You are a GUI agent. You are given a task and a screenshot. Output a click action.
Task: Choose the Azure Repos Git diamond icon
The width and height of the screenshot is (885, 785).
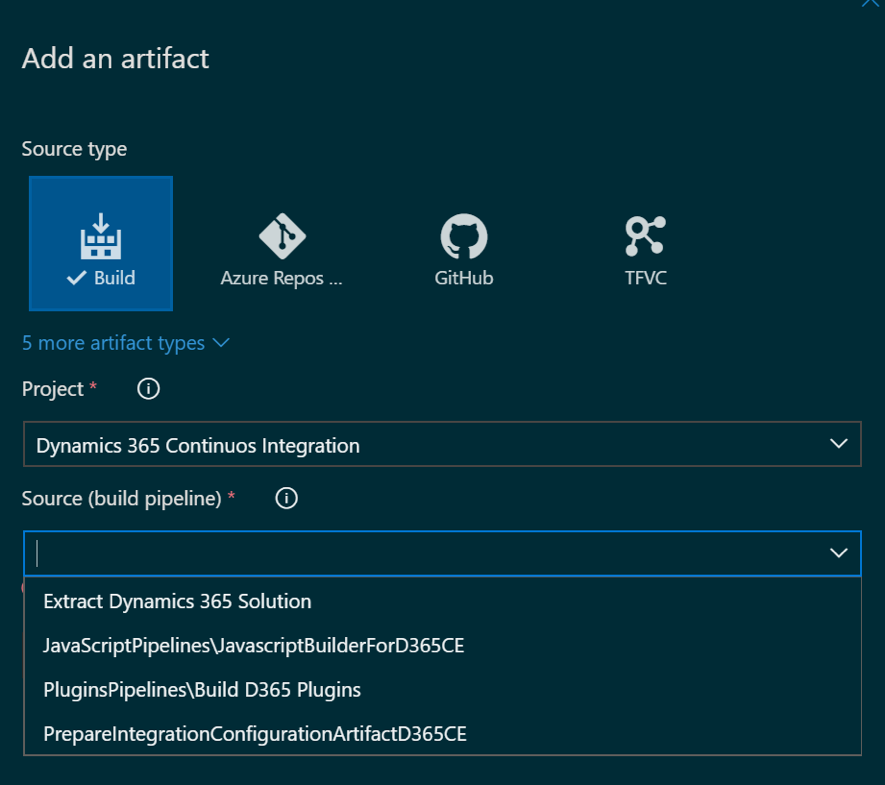pyautogui.click(x=282, y=236)
